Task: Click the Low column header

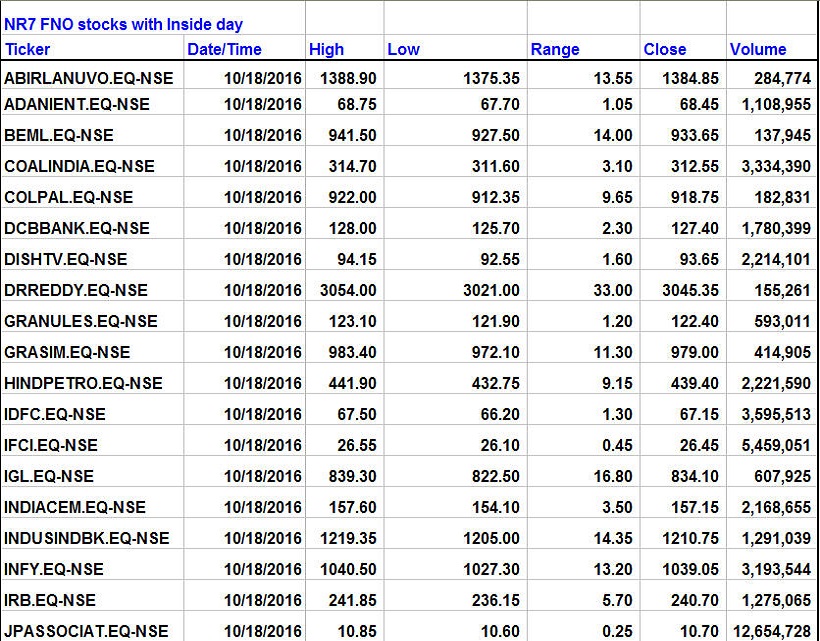Action: click(x=404, y=49)
